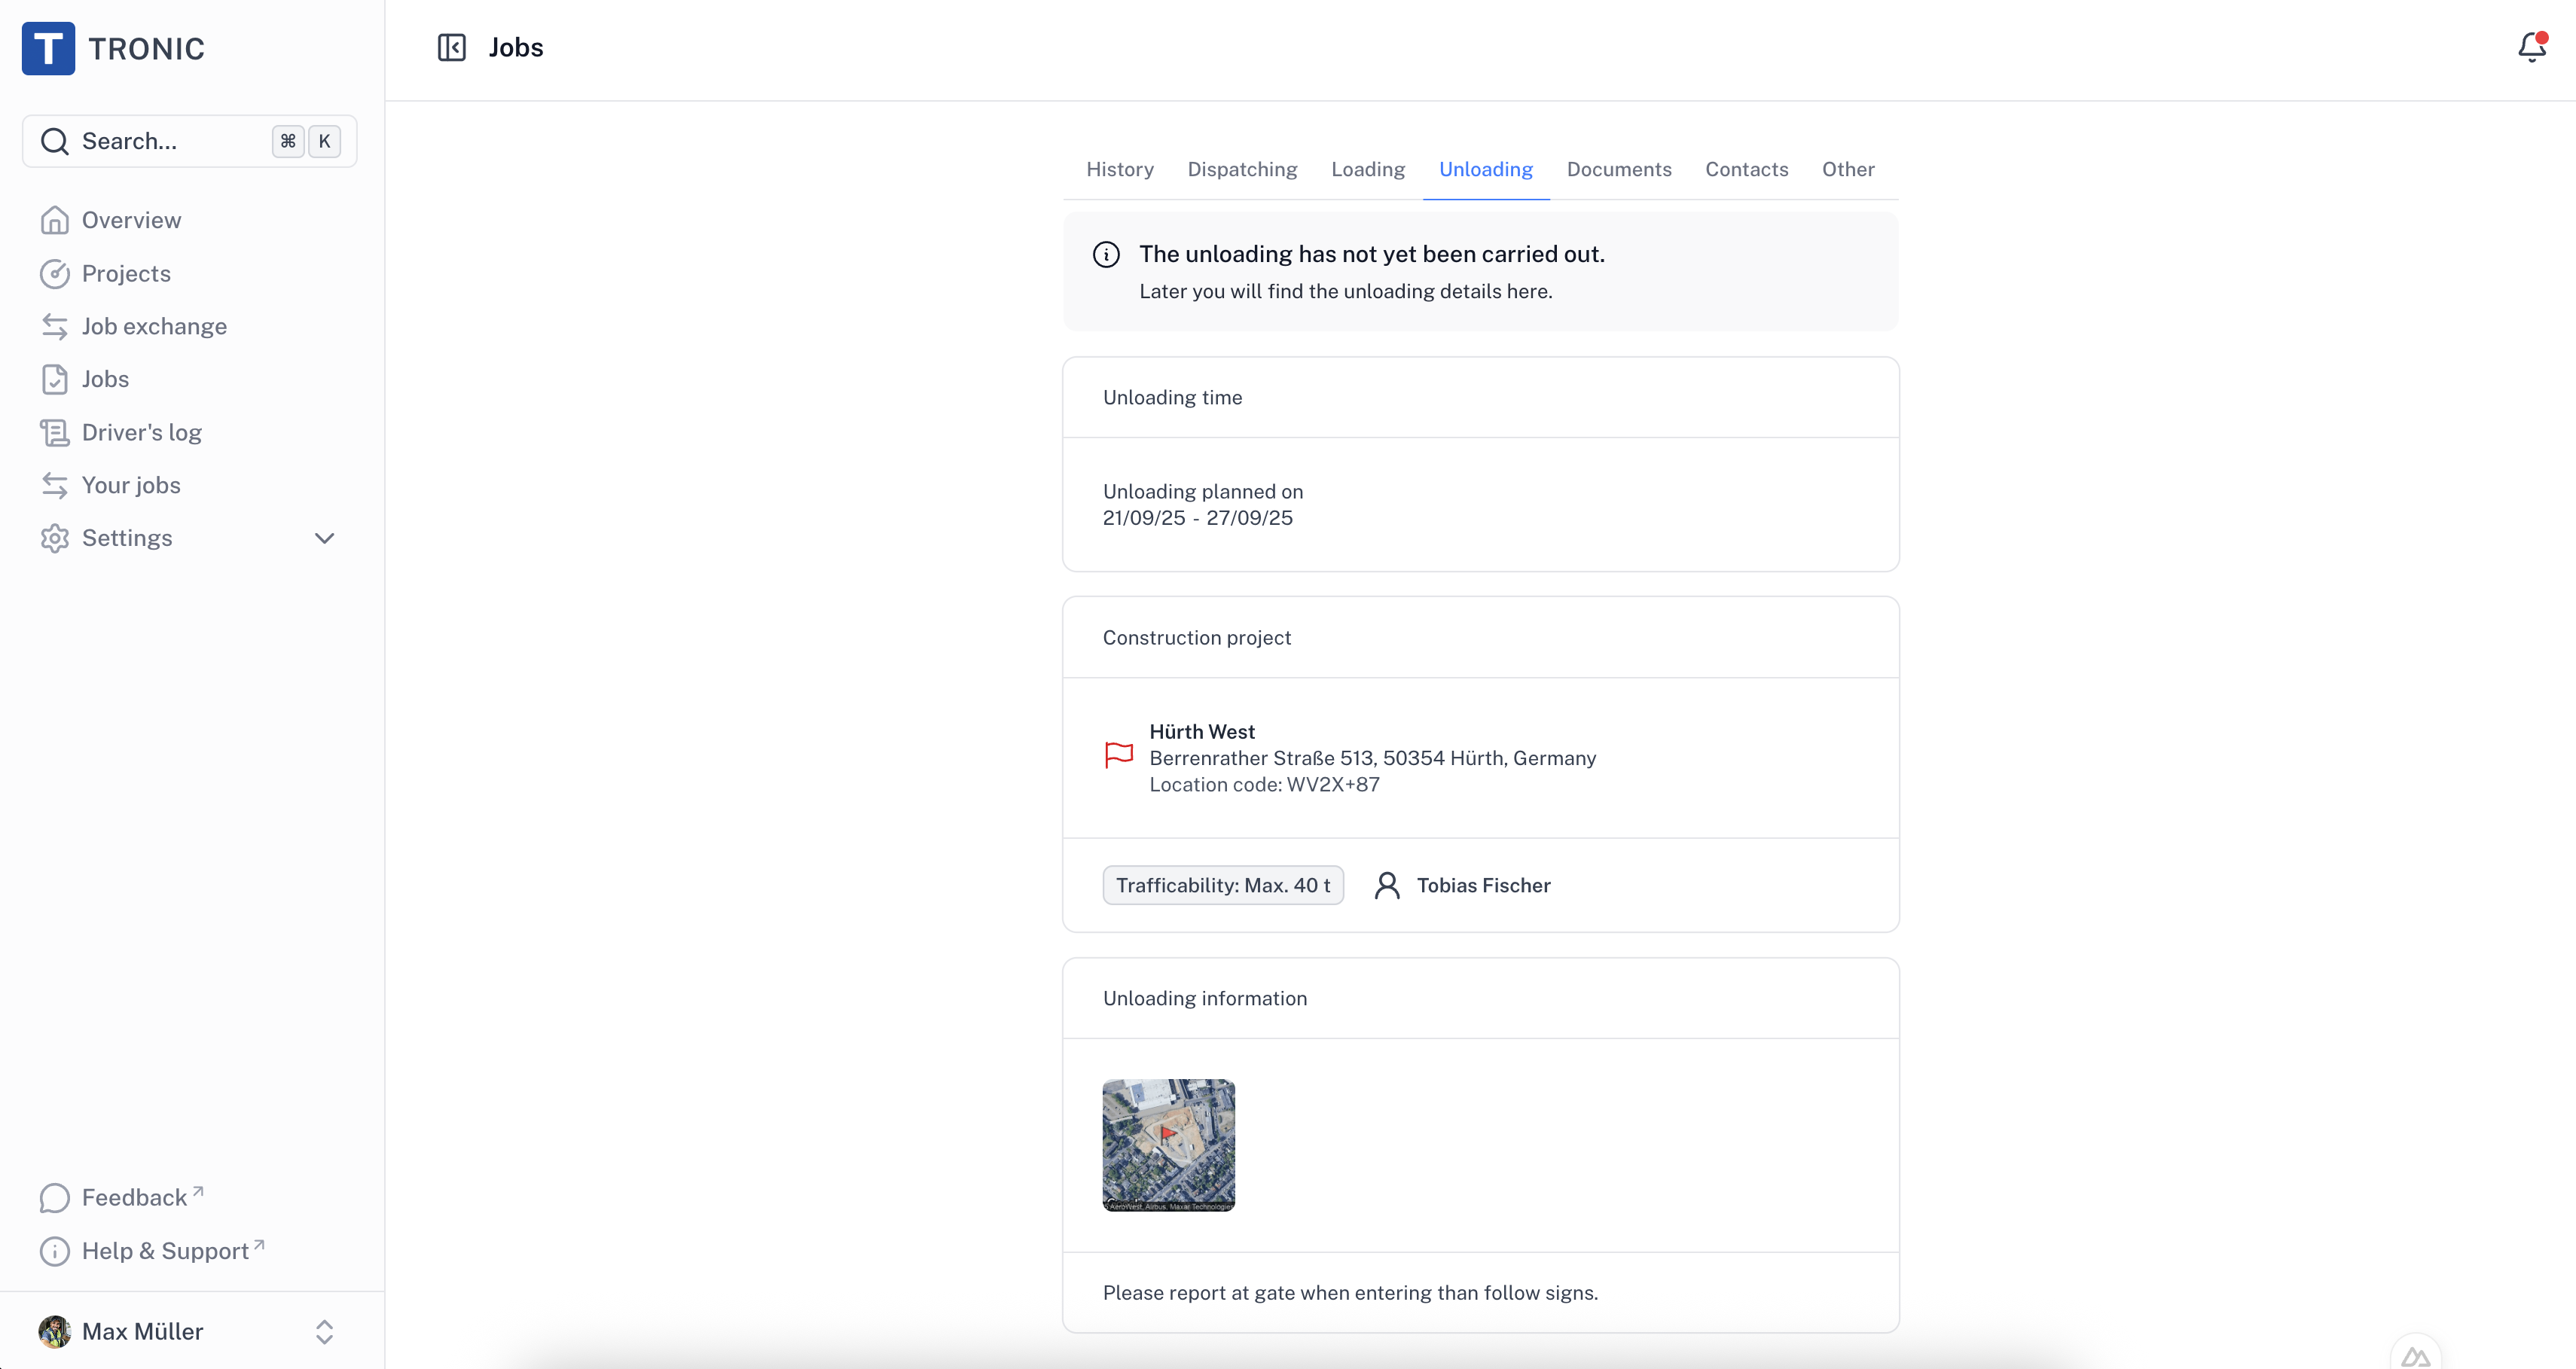Expand the Settings chevron

tap(324, 538)
